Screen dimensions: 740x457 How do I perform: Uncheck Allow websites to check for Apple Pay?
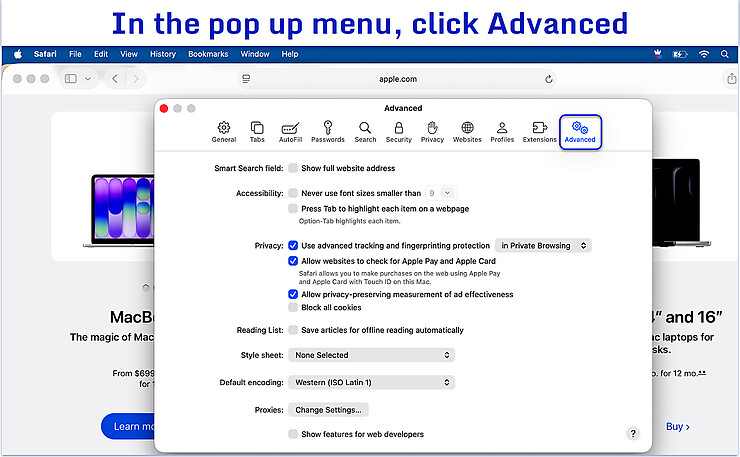pos(293,261)
